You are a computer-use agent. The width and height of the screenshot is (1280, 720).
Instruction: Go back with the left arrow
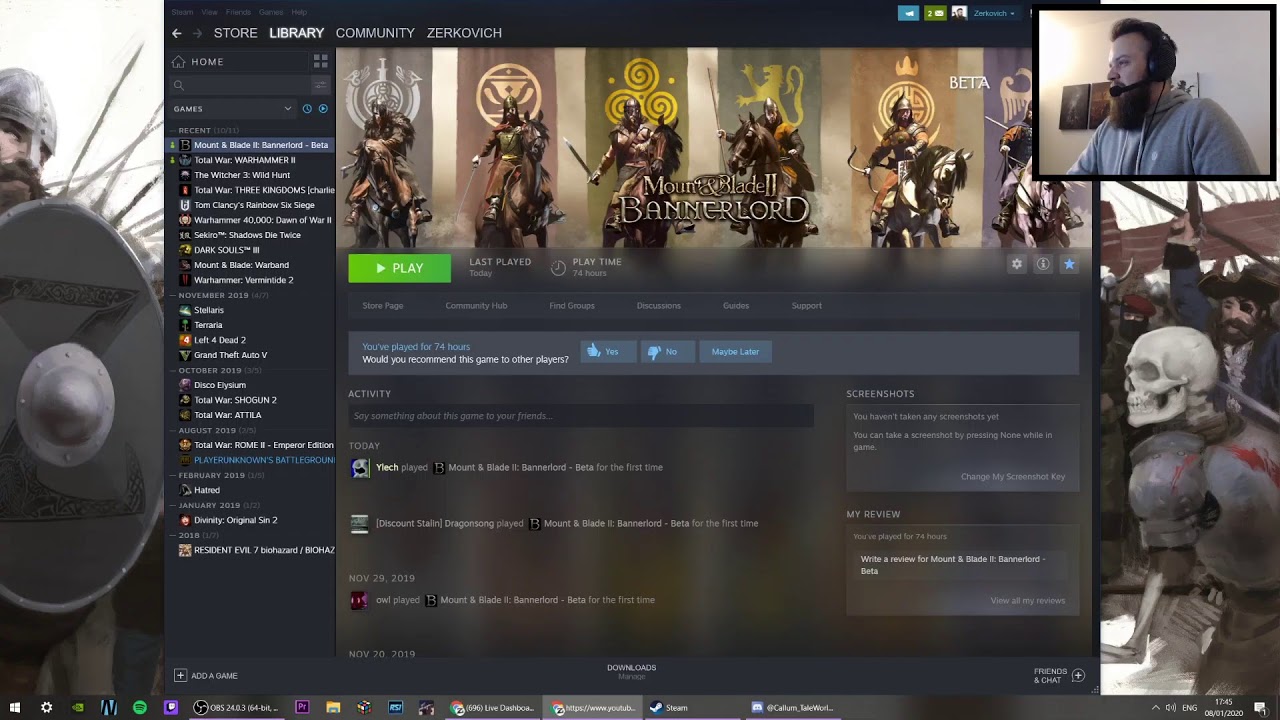click(177, 33)
